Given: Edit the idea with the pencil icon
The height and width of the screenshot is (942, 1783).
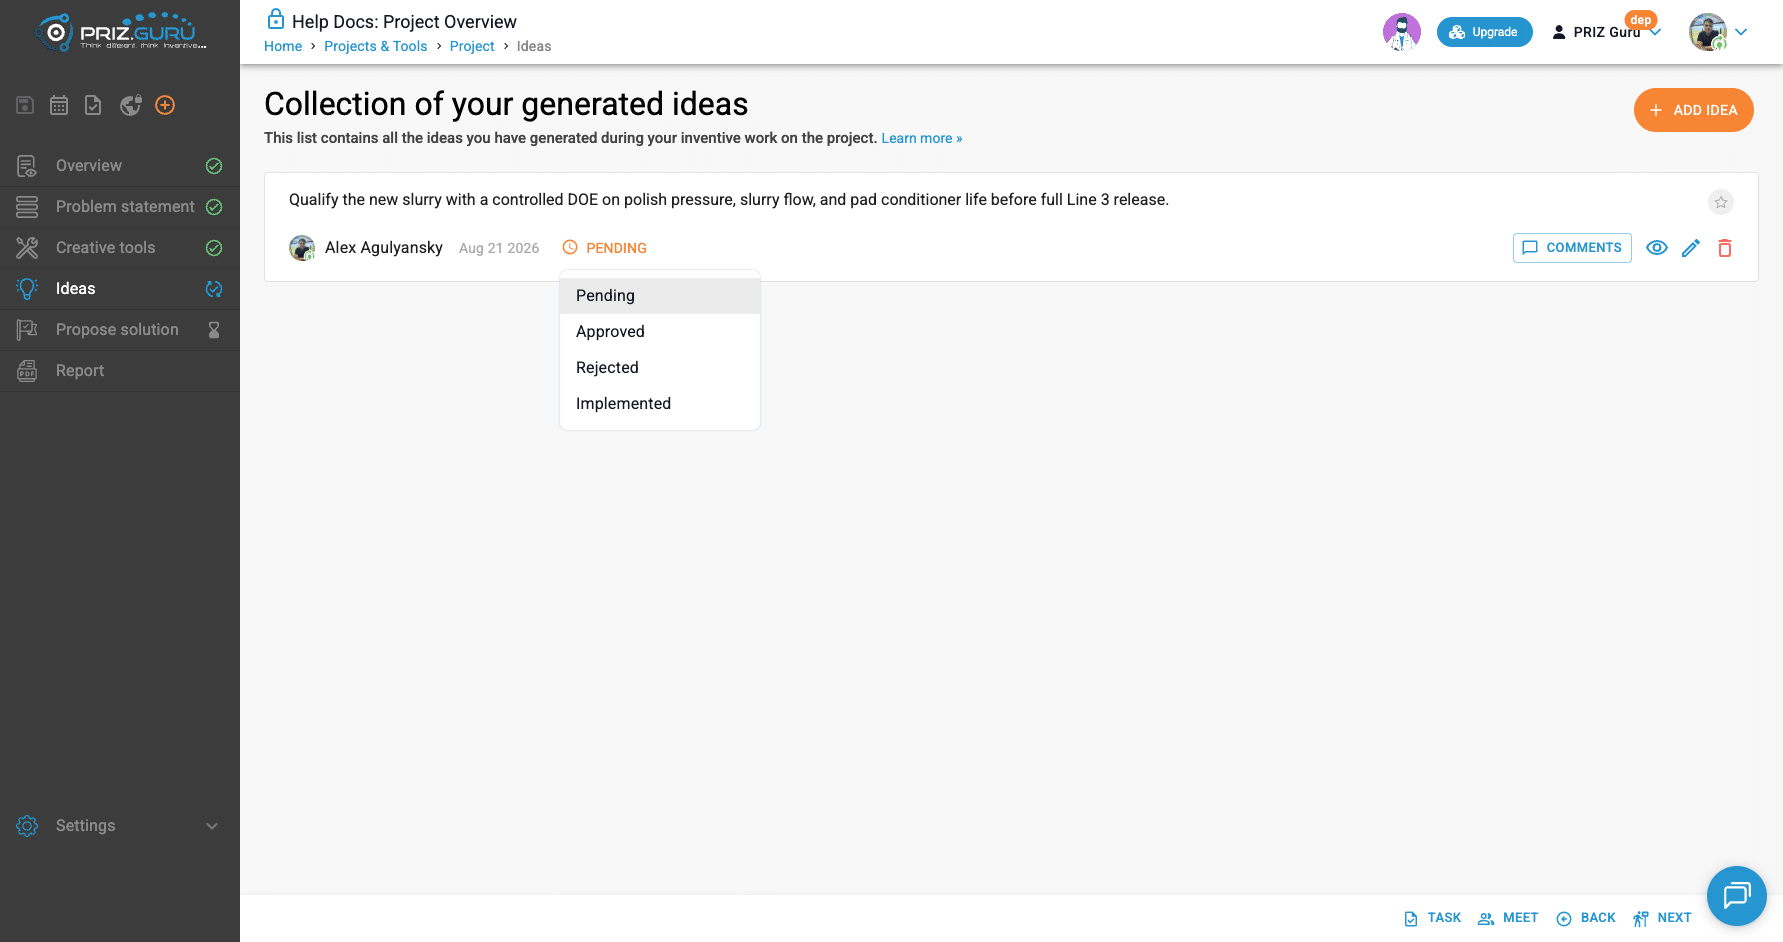Looking at the screenshot, I should (x=1691, y=248).
